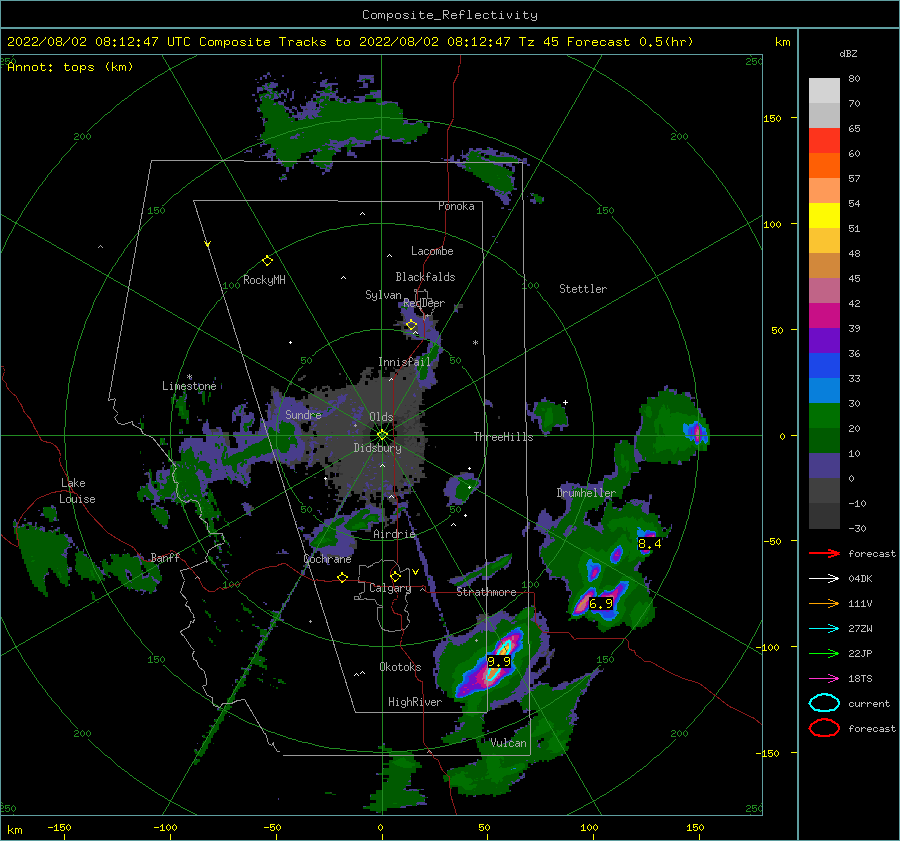Screen dimensions: 900x841
Task: Click the dBZ legend heading
Action: click(848, 54)
